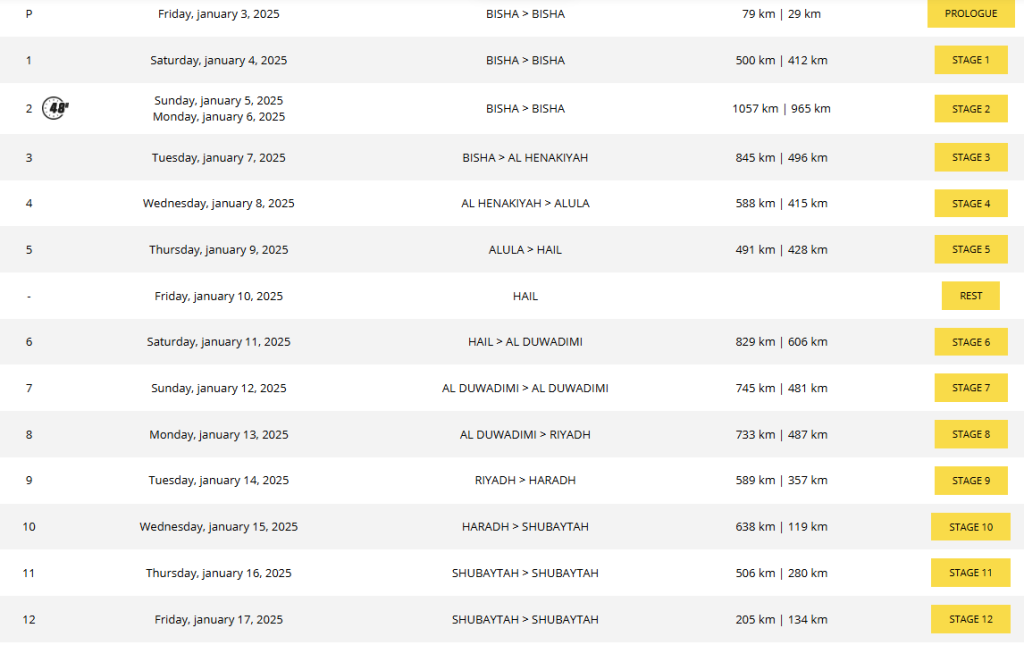
Task: Click the HAIL > AL DUWADIMI route
Action: (525, 342)
